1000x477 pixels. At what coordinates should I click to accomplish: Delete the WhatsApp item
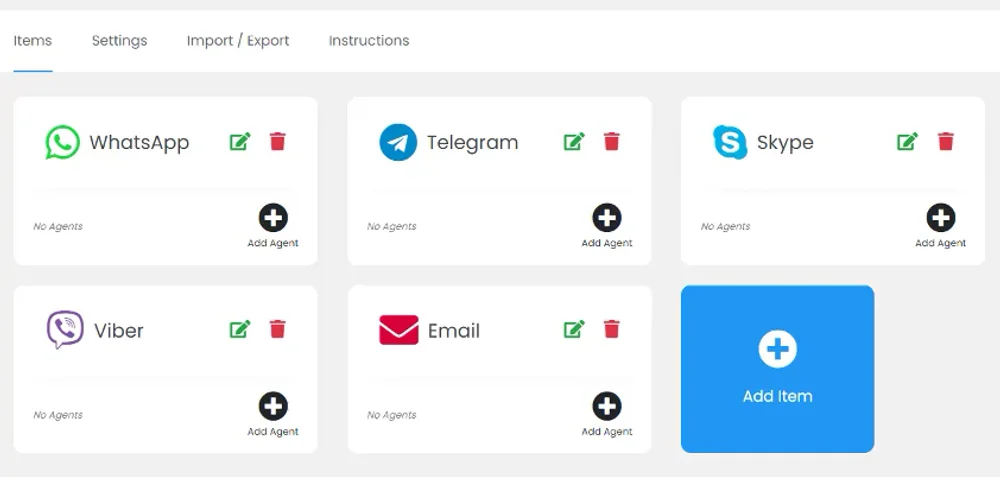[277, 142]
